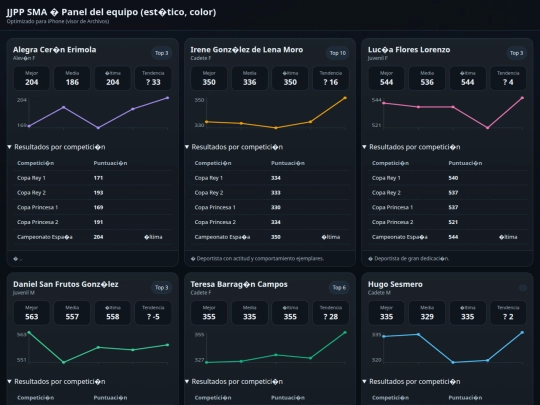The height and width of the screenshot is (405, 540).
Task: Click last point on Hugo's blue line chart
Action: (x=522, y=332)
